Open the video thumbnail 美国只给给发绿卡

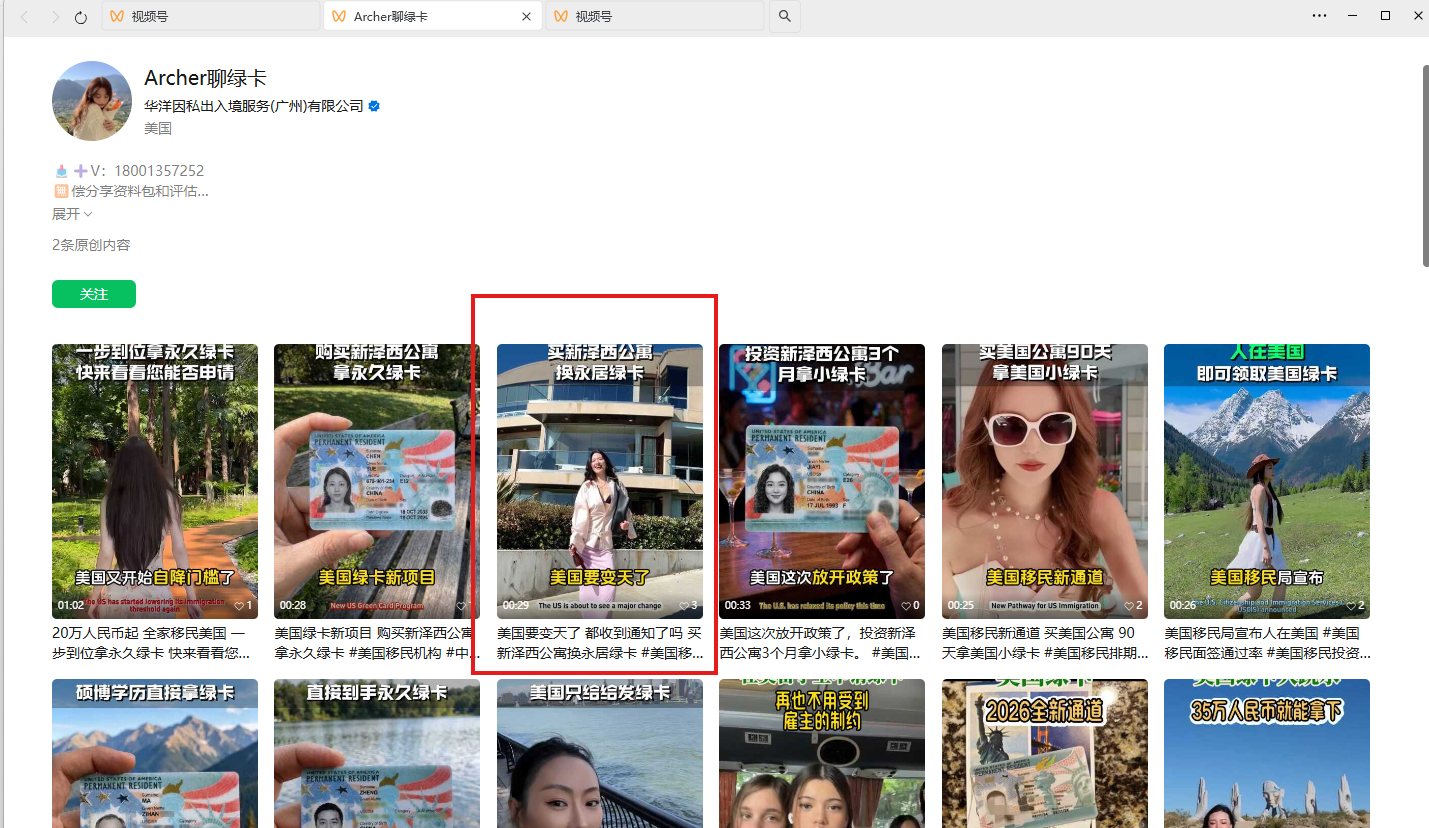[x=600, y=753]
